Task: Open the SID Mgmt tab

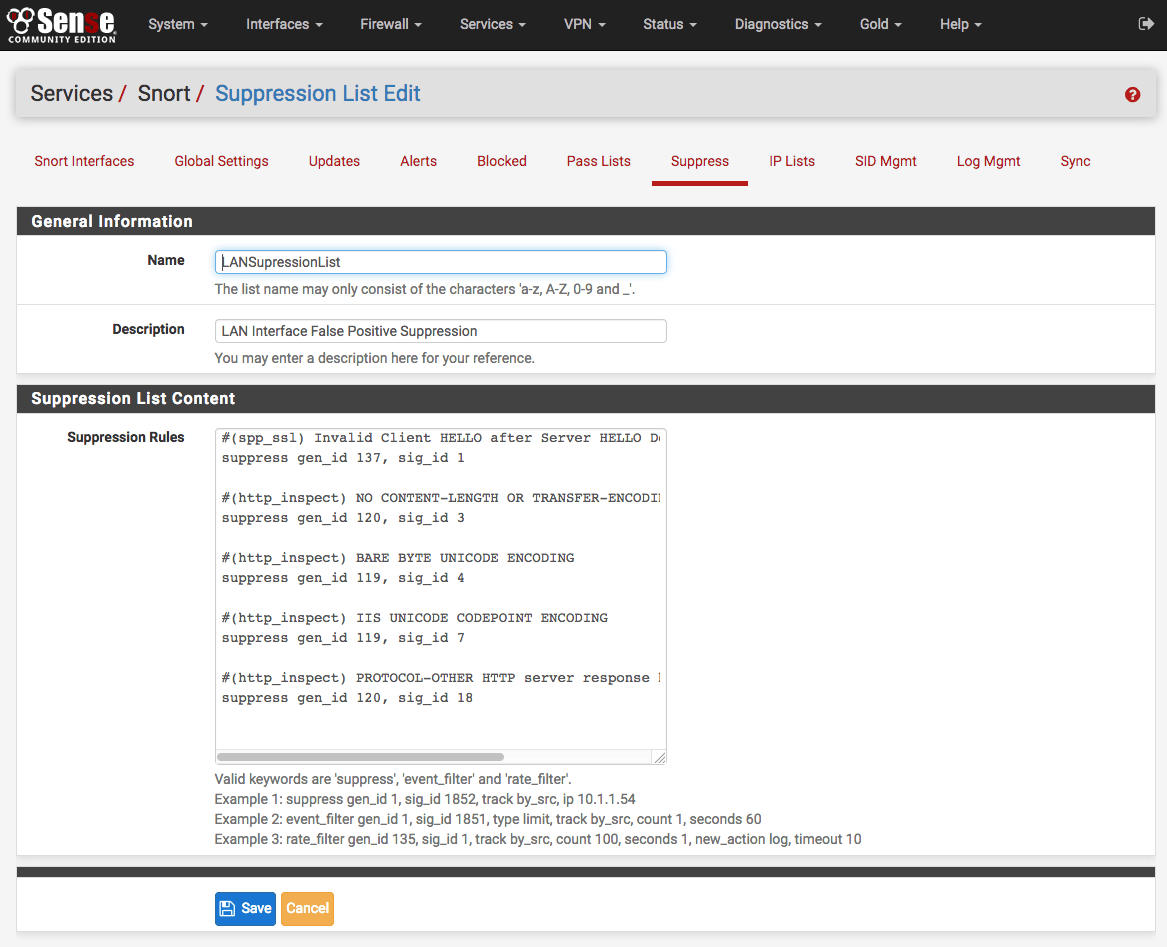Action: click(885, 161)
